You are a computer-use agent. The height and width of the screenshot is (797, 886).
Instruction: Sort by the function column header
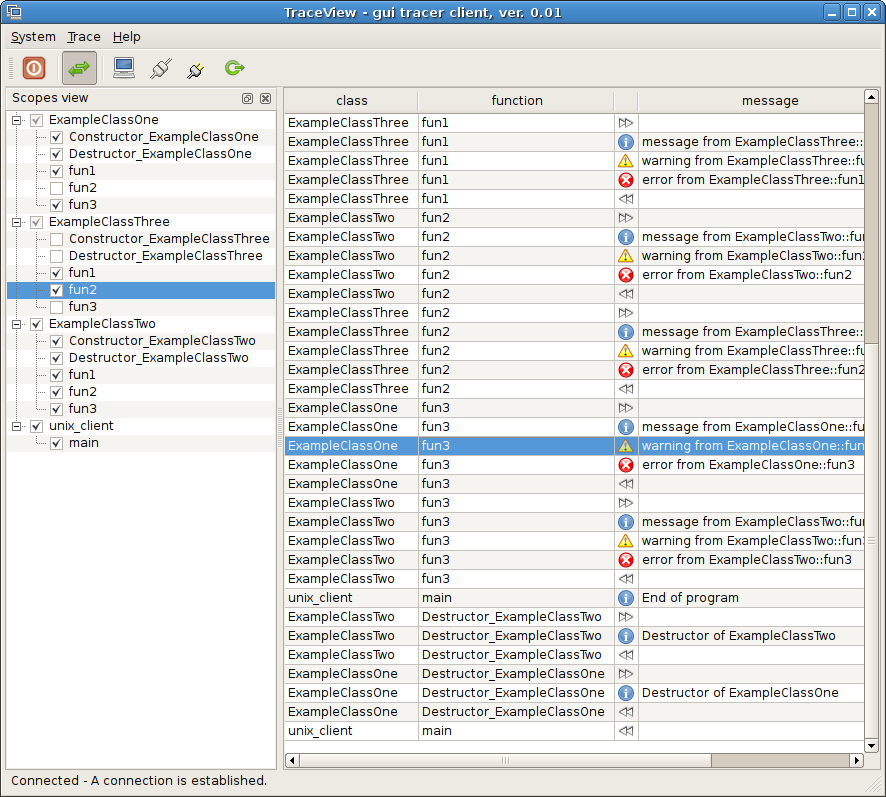(x=516, y=101)
